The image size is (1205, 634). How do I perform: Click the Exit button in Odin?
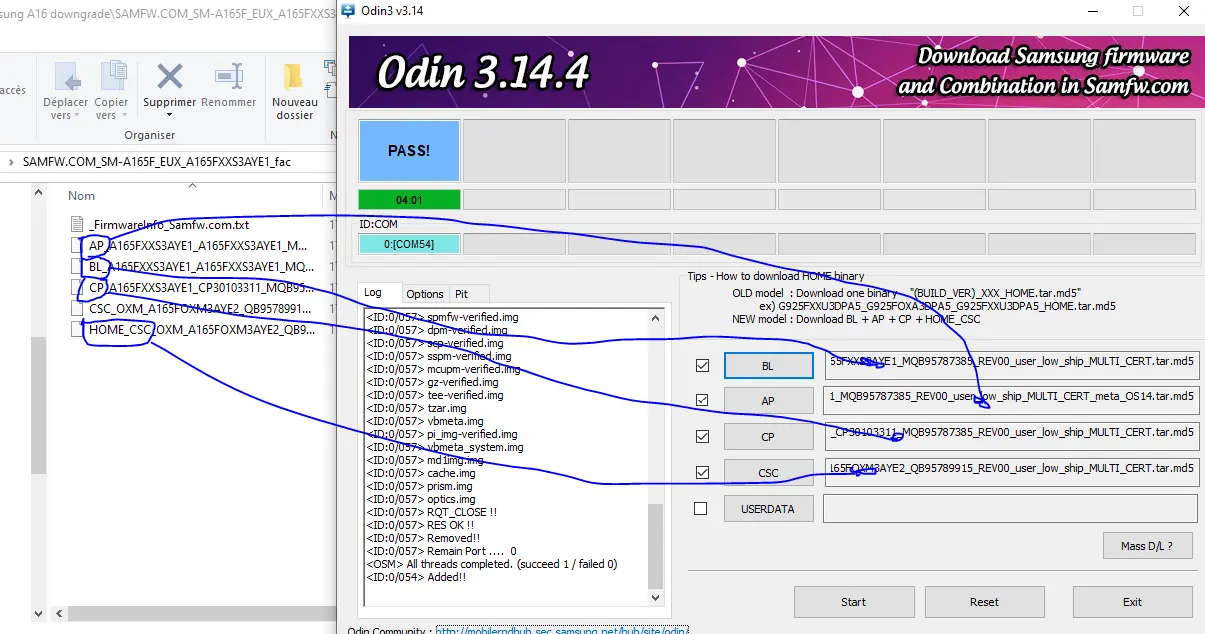click(x=1132, y=602)
